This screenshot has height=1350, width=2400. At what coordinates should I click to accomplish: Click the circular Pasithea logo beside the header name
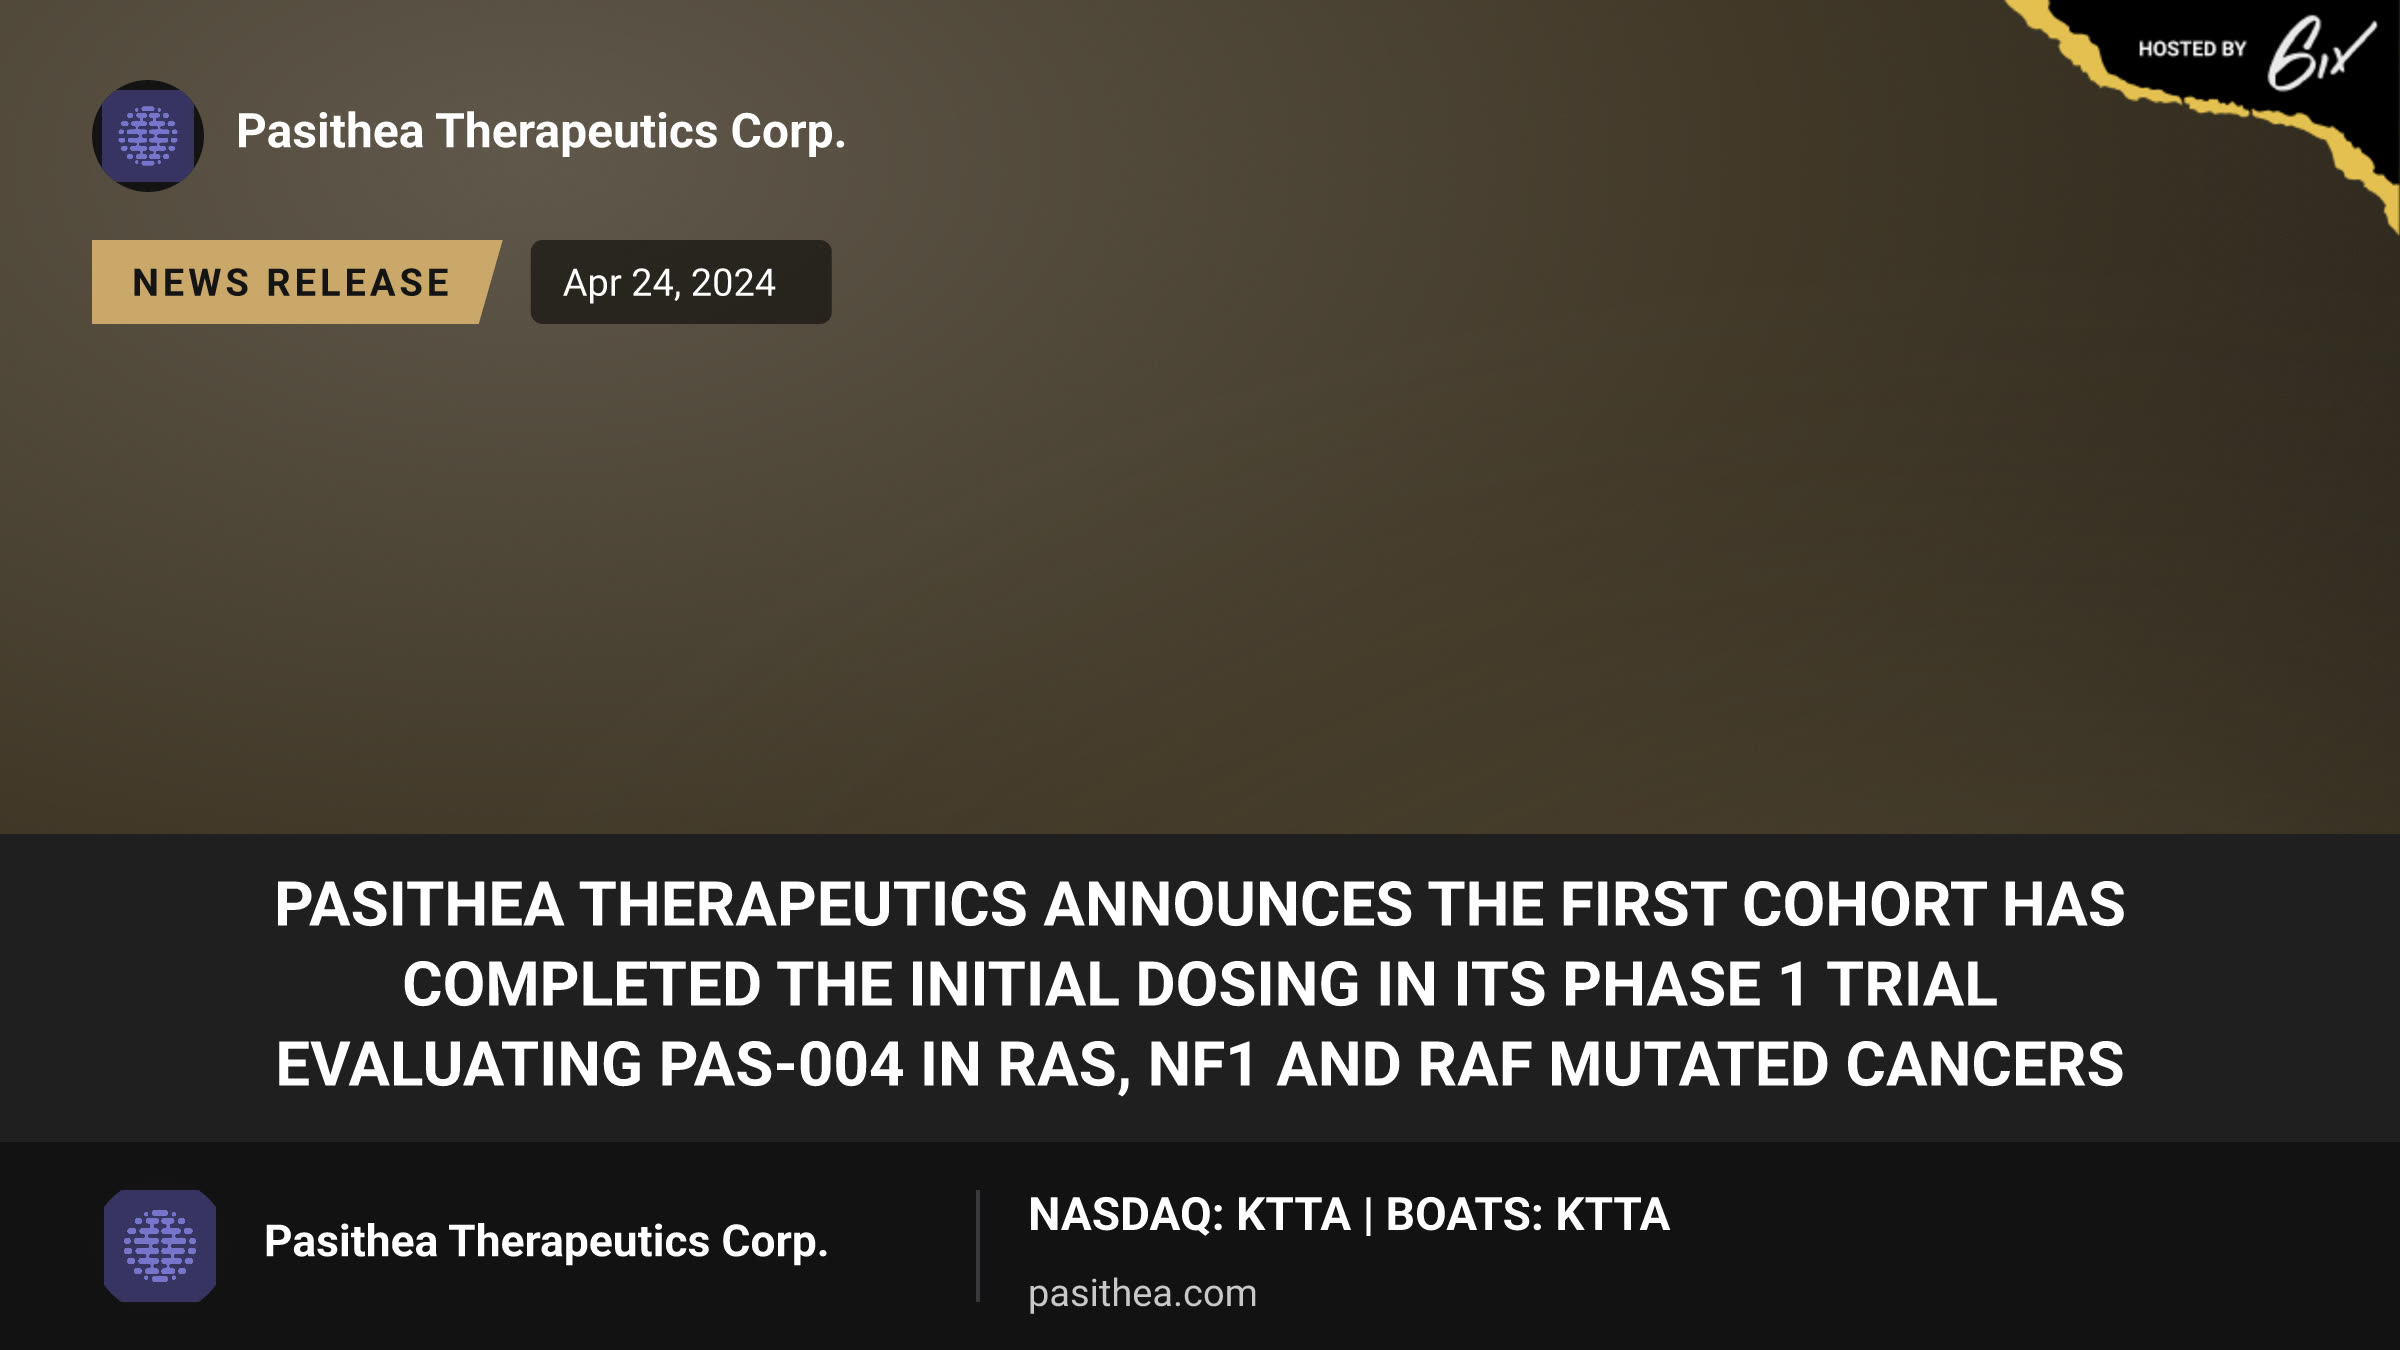click(148, 136)
